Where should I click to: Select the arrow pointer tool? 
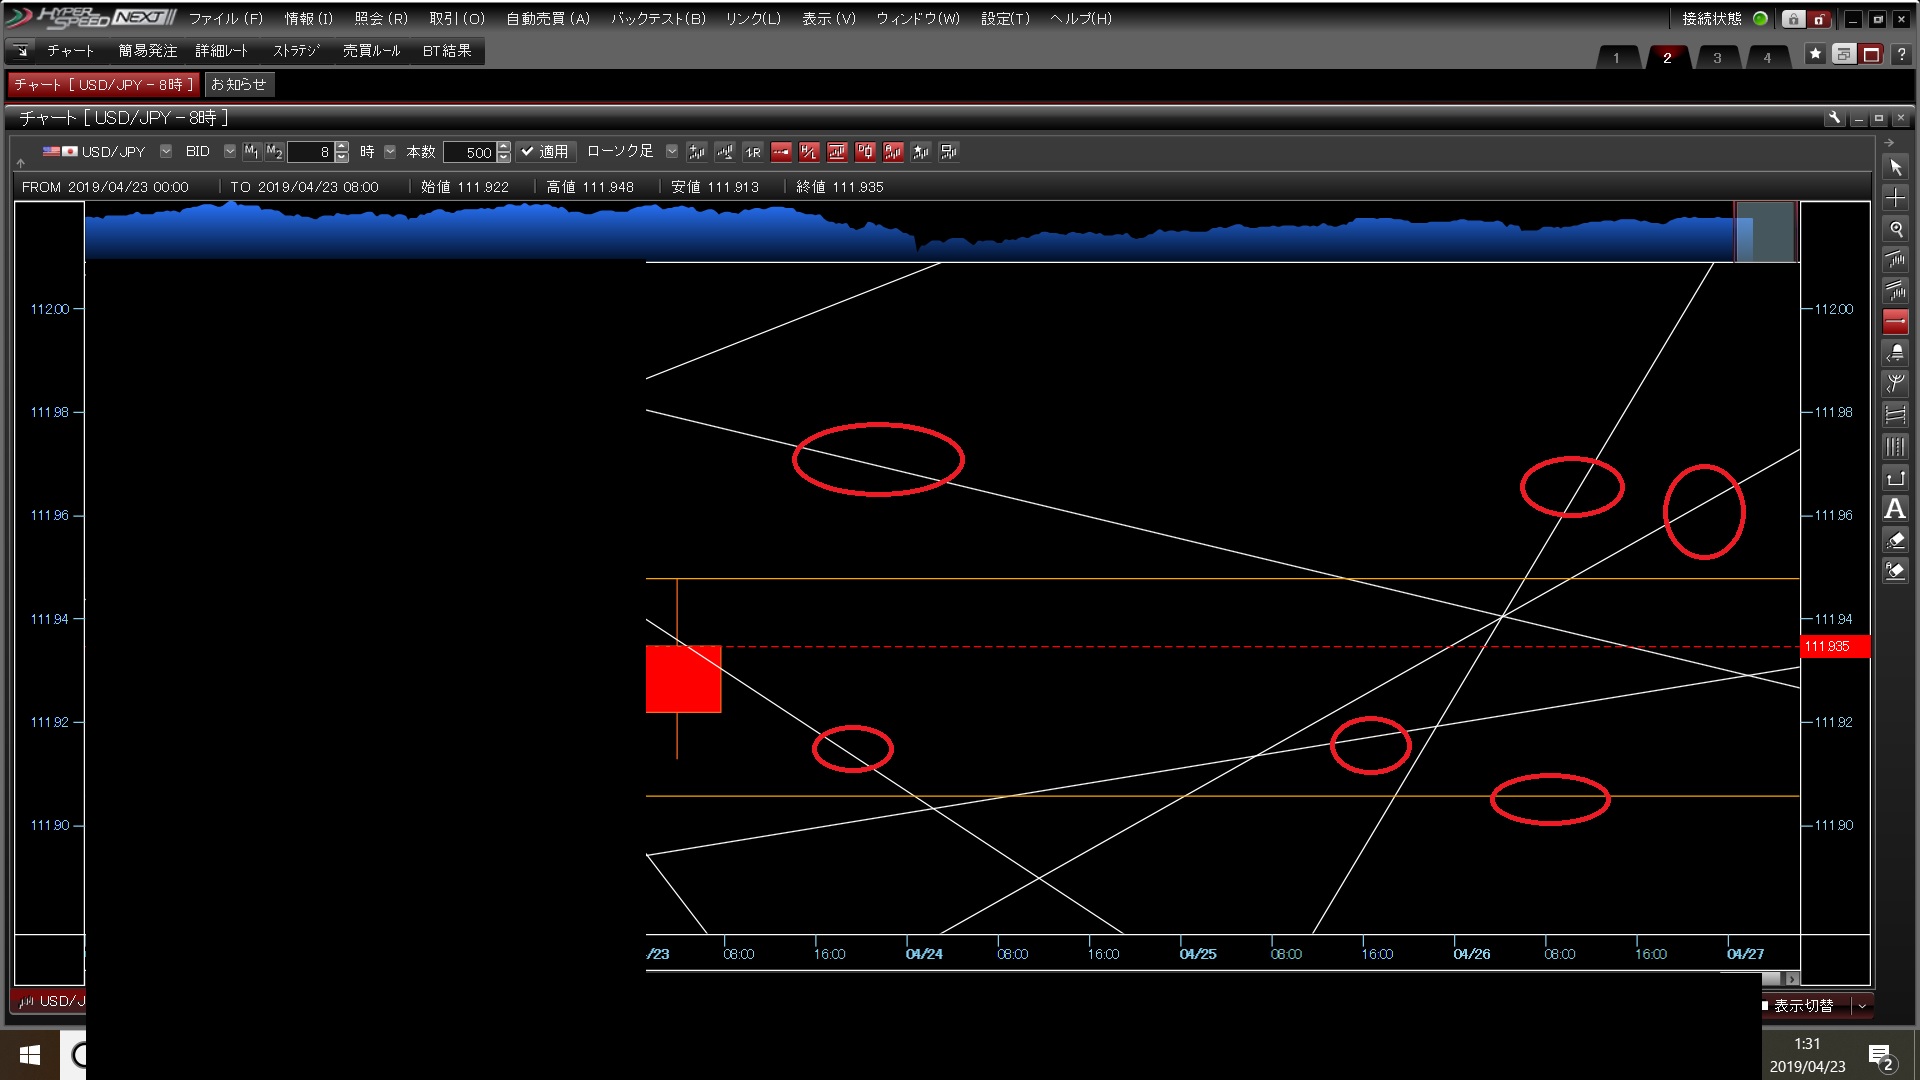(x=1895, y=168)
